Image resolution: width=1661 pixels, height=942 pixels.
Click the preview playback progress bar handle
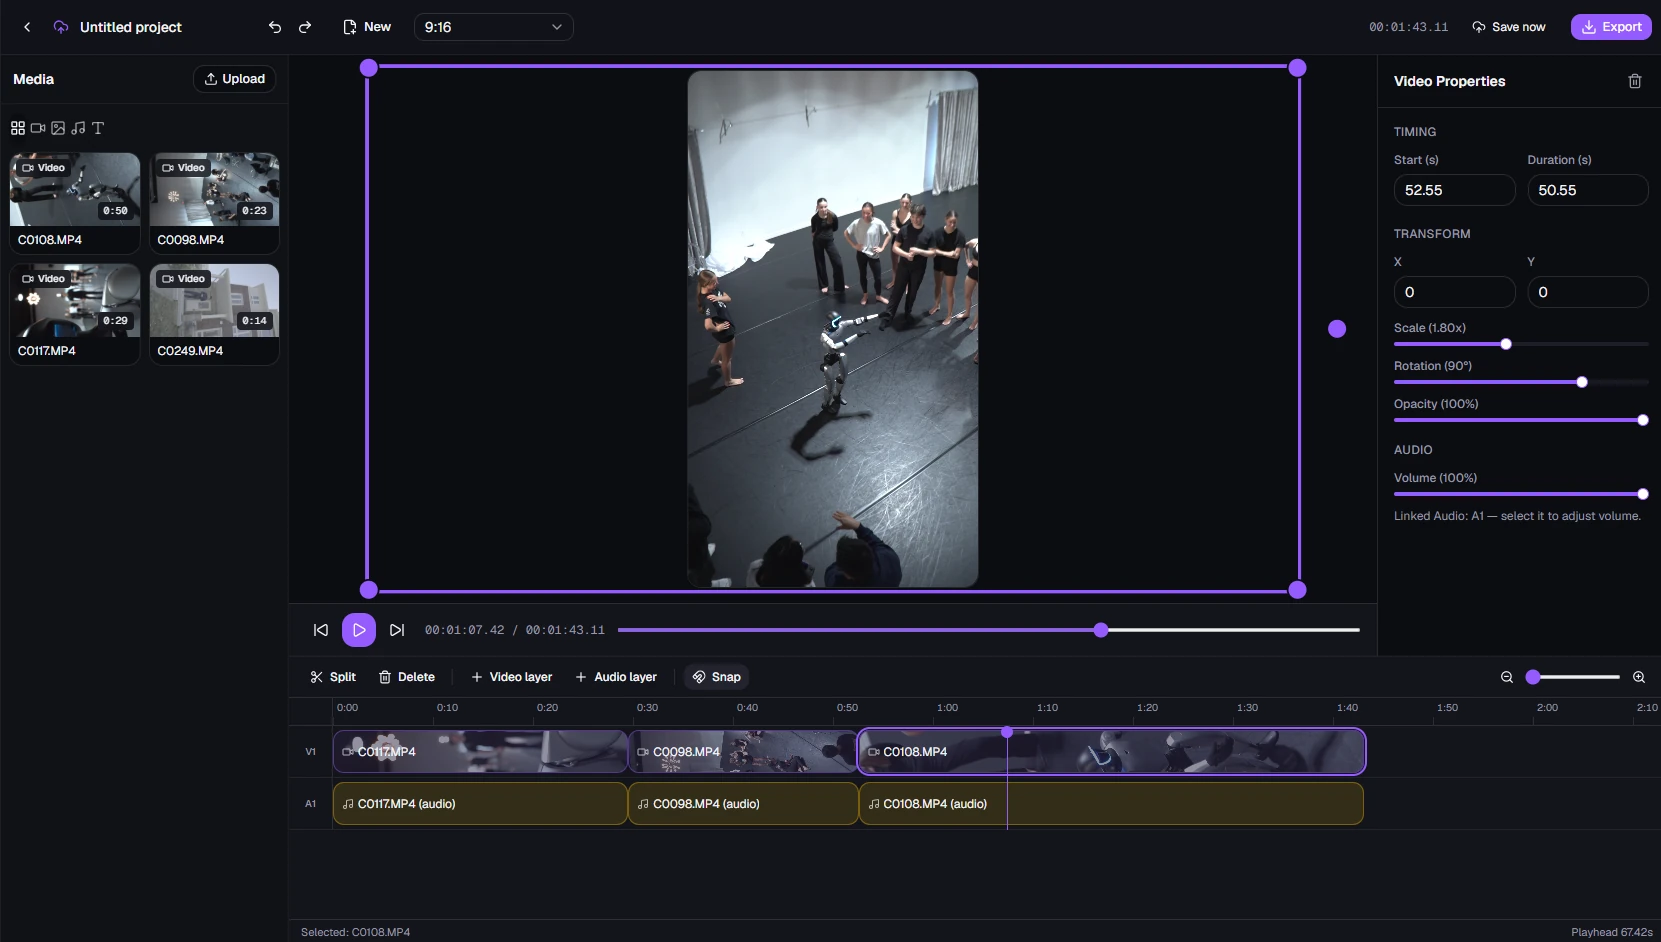click(1101, 630)
